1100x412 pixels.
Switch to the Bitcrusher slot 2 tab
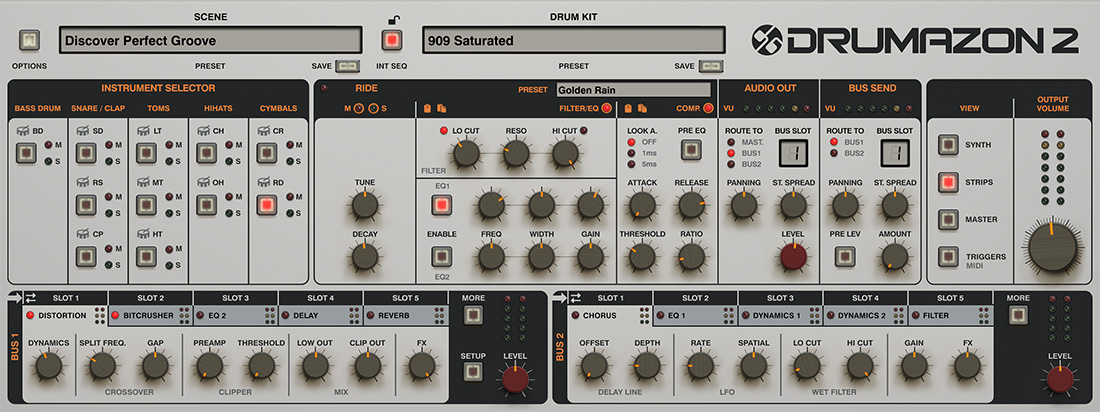[x=151, y=315]
